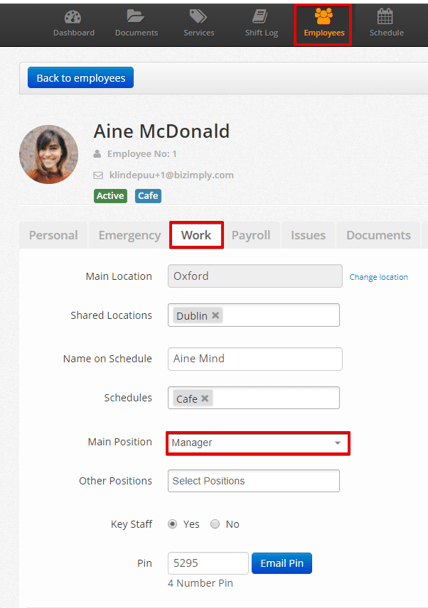Switch to the Emergency tab
Screen dimensions: 428x608
[129, 235]
